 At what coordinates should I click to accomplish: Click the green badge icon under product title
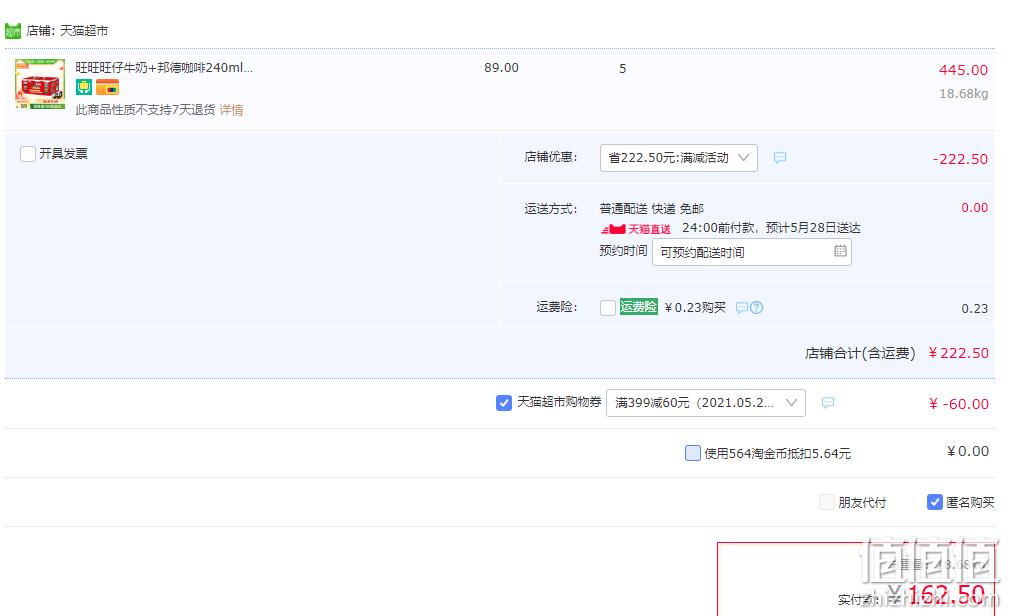(x=84, y=87)
